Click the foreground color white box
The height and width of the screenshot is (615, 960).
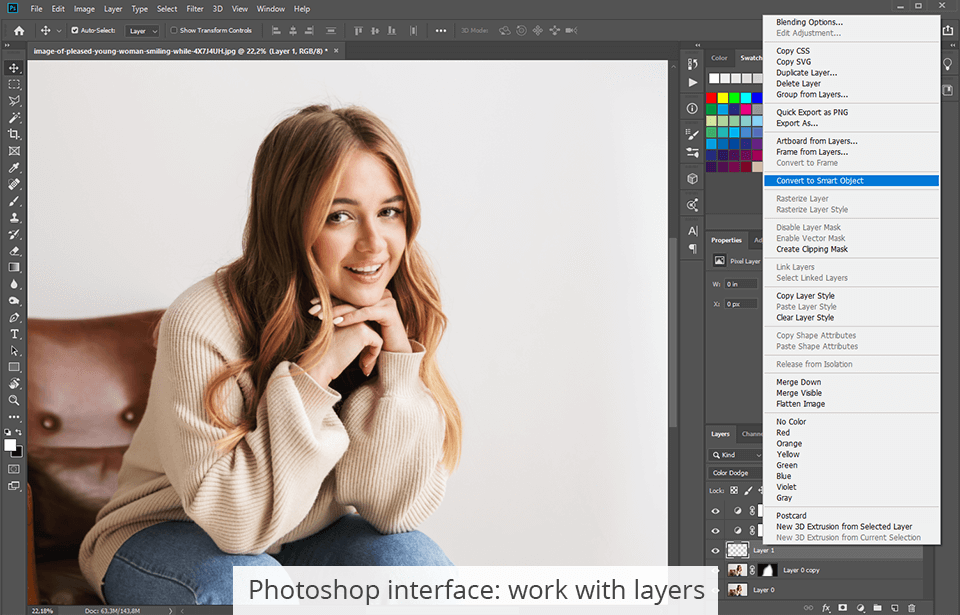point(10,445)
